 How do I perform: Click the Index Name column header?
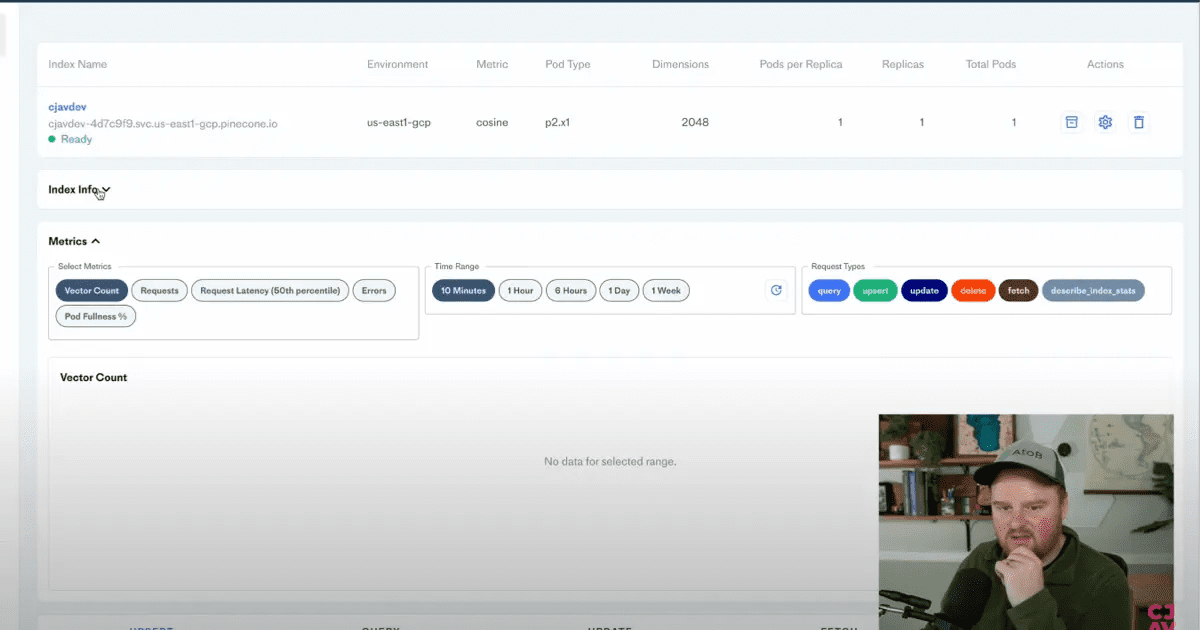tap(78, 64)
